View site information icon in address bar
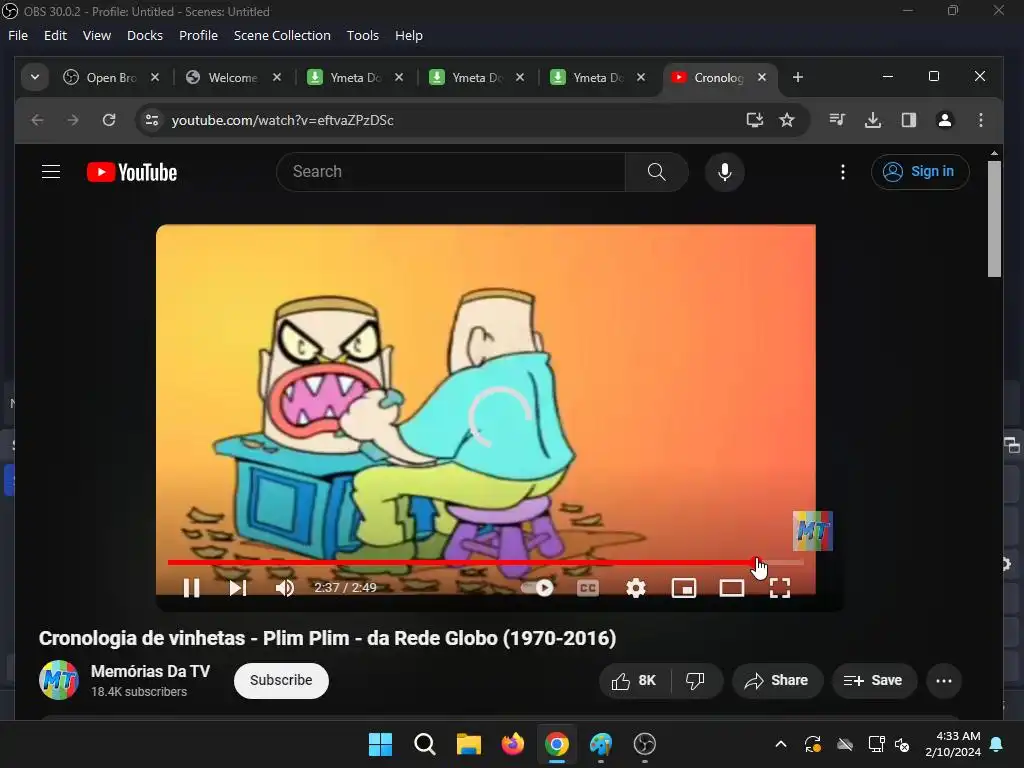This screenshot has height=768, width=1024. (152, 120)
